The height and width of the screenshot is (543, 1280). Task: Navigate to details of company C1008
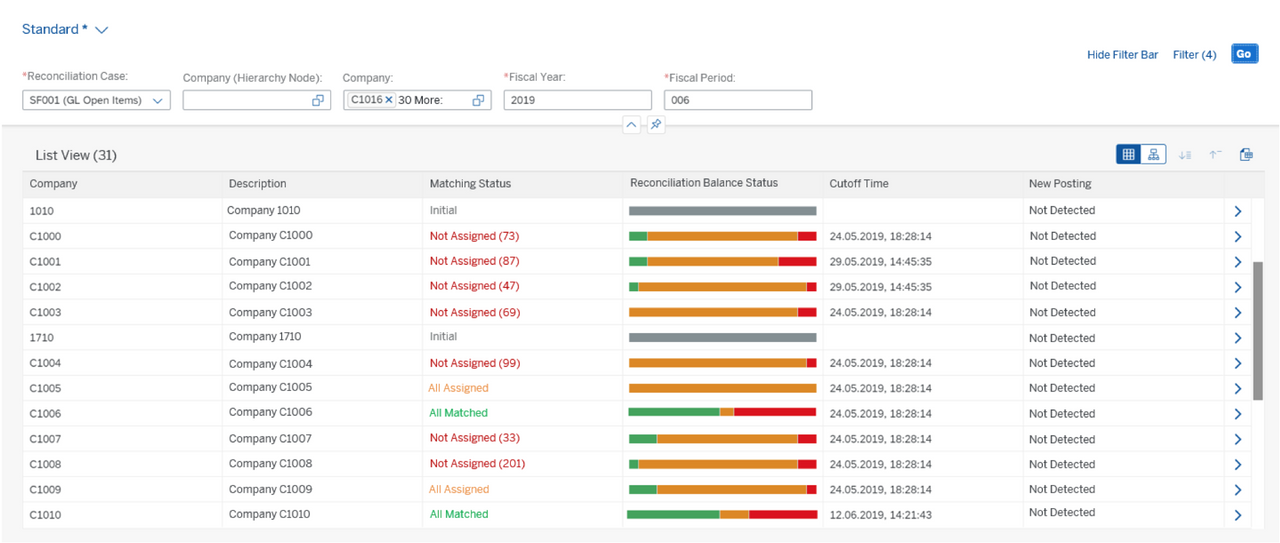point(1237,465)
